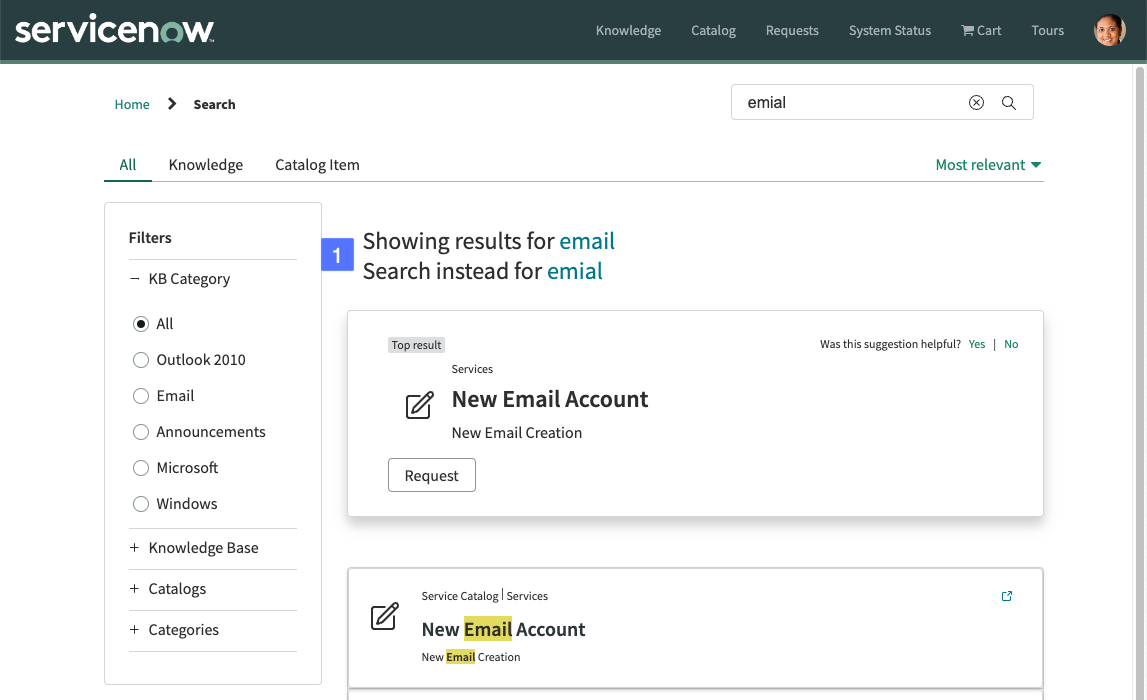Click the 'New Email Creation' description in top result

click(516, 433)
